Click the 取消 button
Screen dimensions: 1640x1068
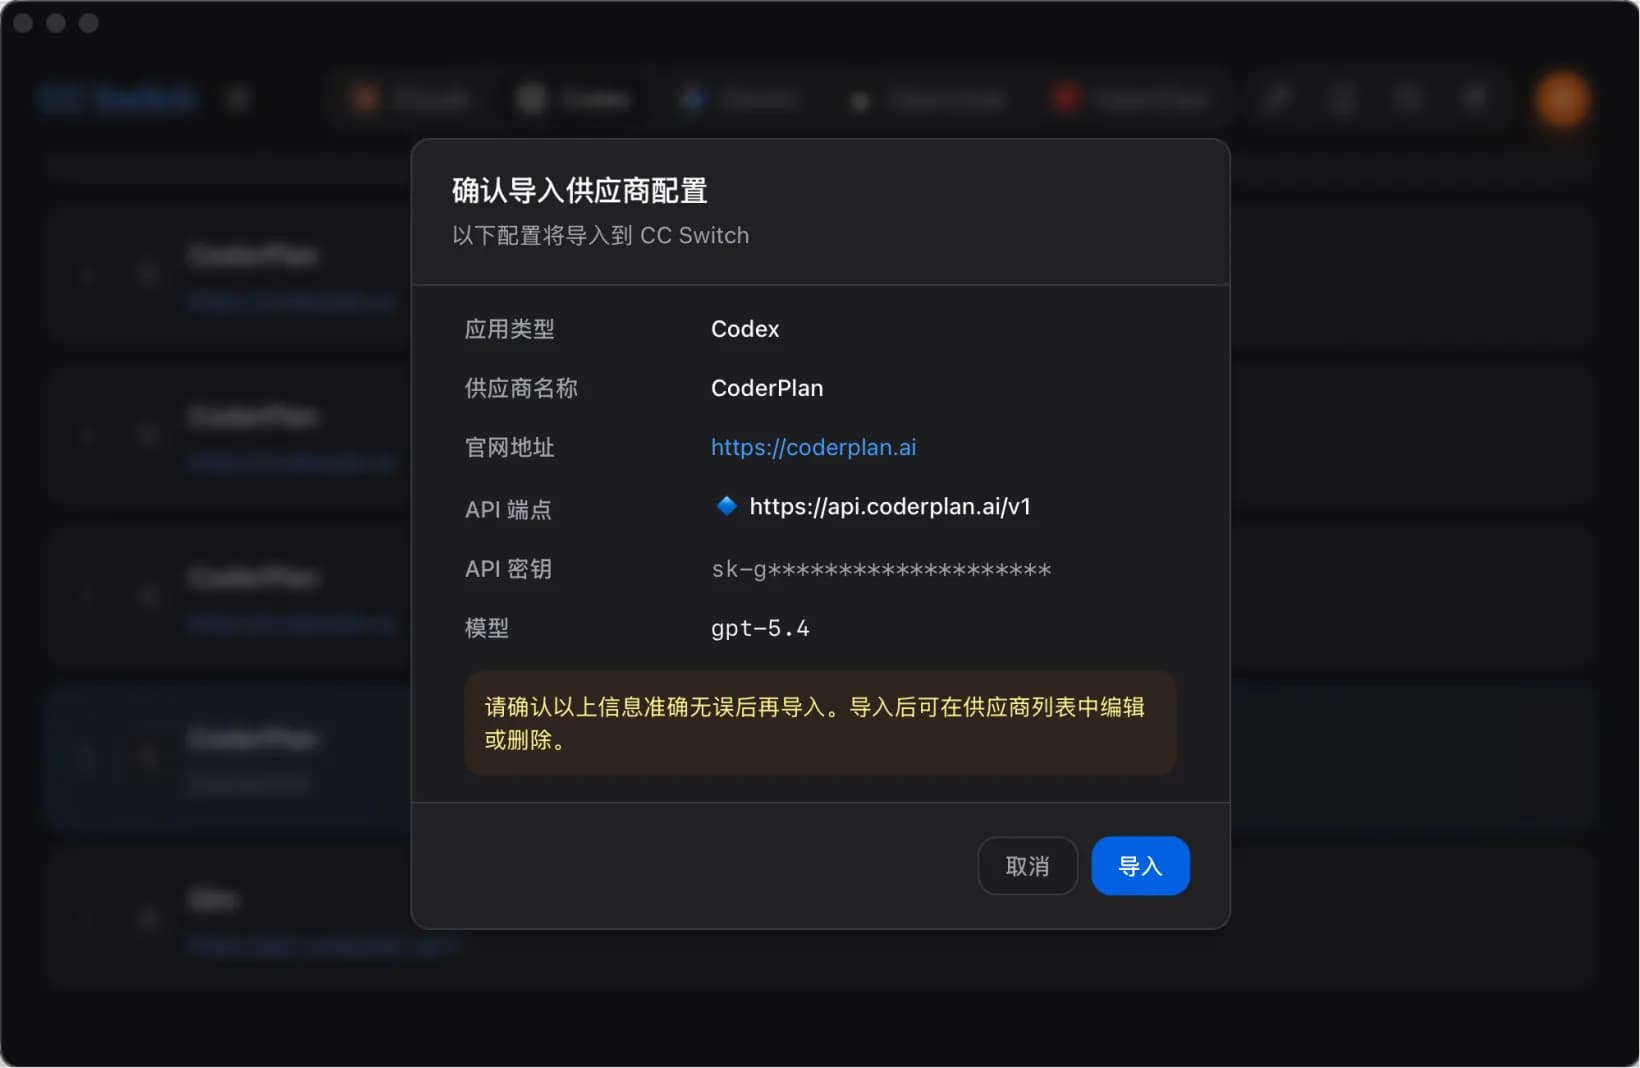[x=1027, y=866]
